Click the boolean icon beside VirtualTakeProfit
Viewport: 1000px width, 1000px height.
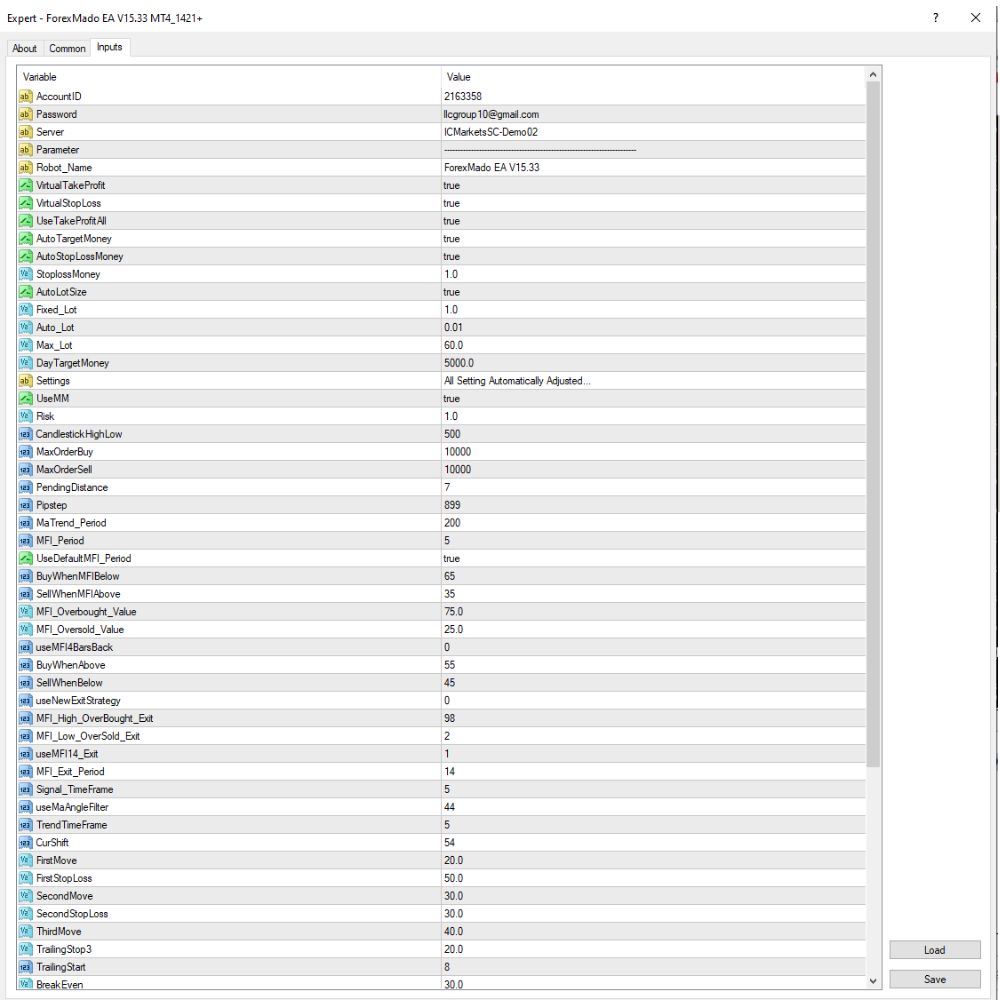tap(26, 185)
